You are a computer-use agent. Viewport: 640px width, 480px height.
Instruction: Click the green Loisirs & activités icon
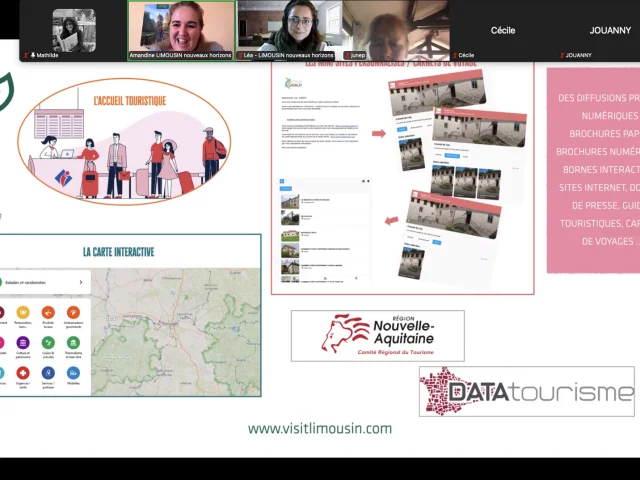click(48, 343)
